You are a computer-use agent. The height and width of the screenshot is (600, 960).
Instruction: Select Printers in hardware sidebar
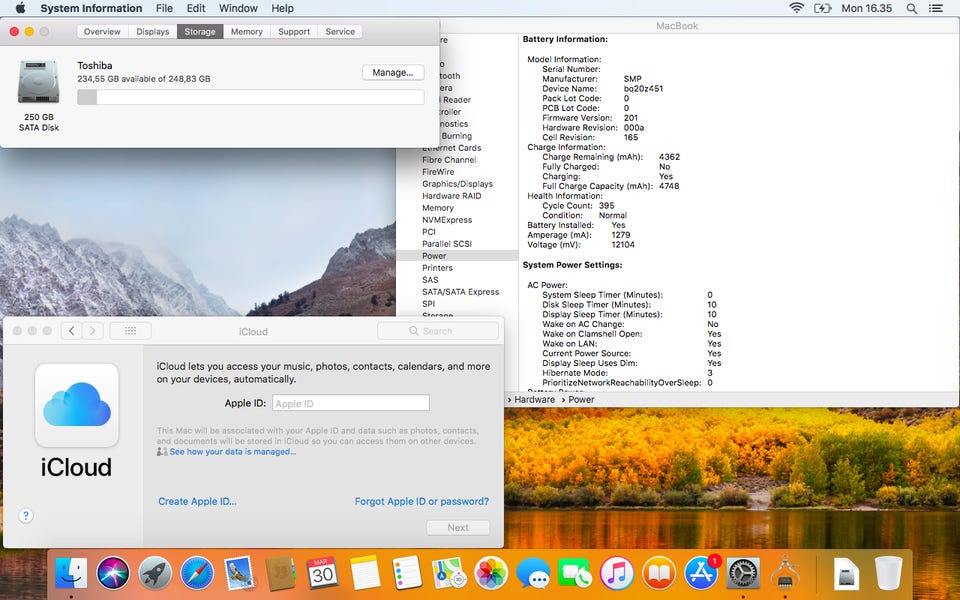(437, 268)
